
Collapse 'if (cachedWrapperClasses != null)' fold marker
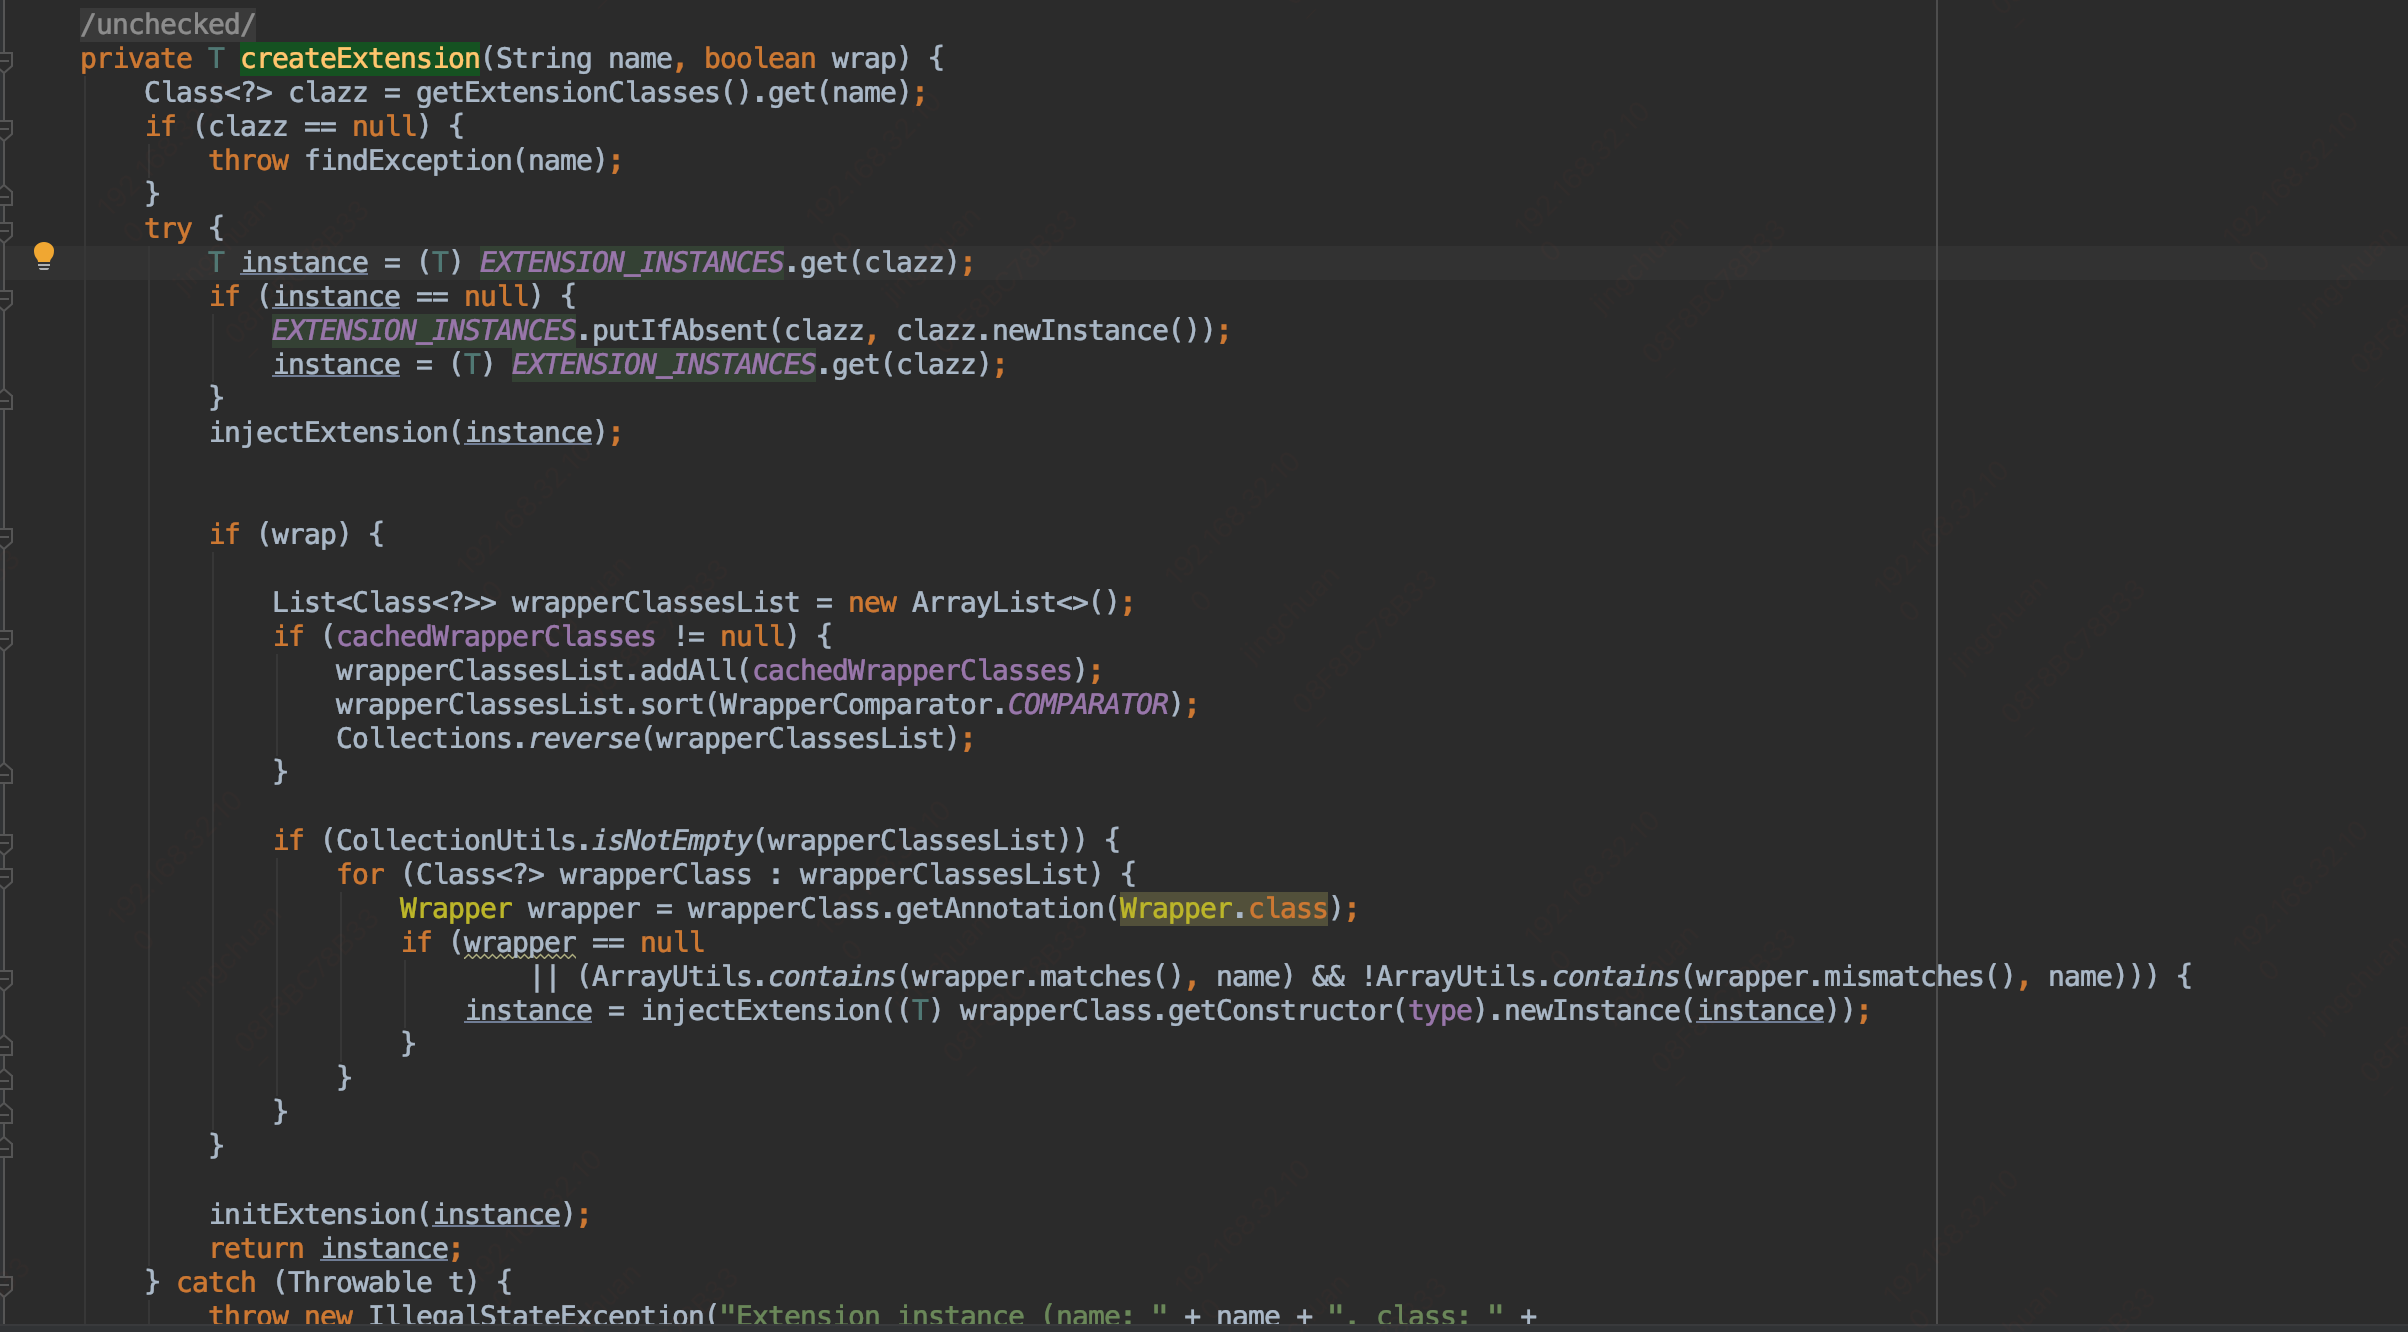coord(6,638)
